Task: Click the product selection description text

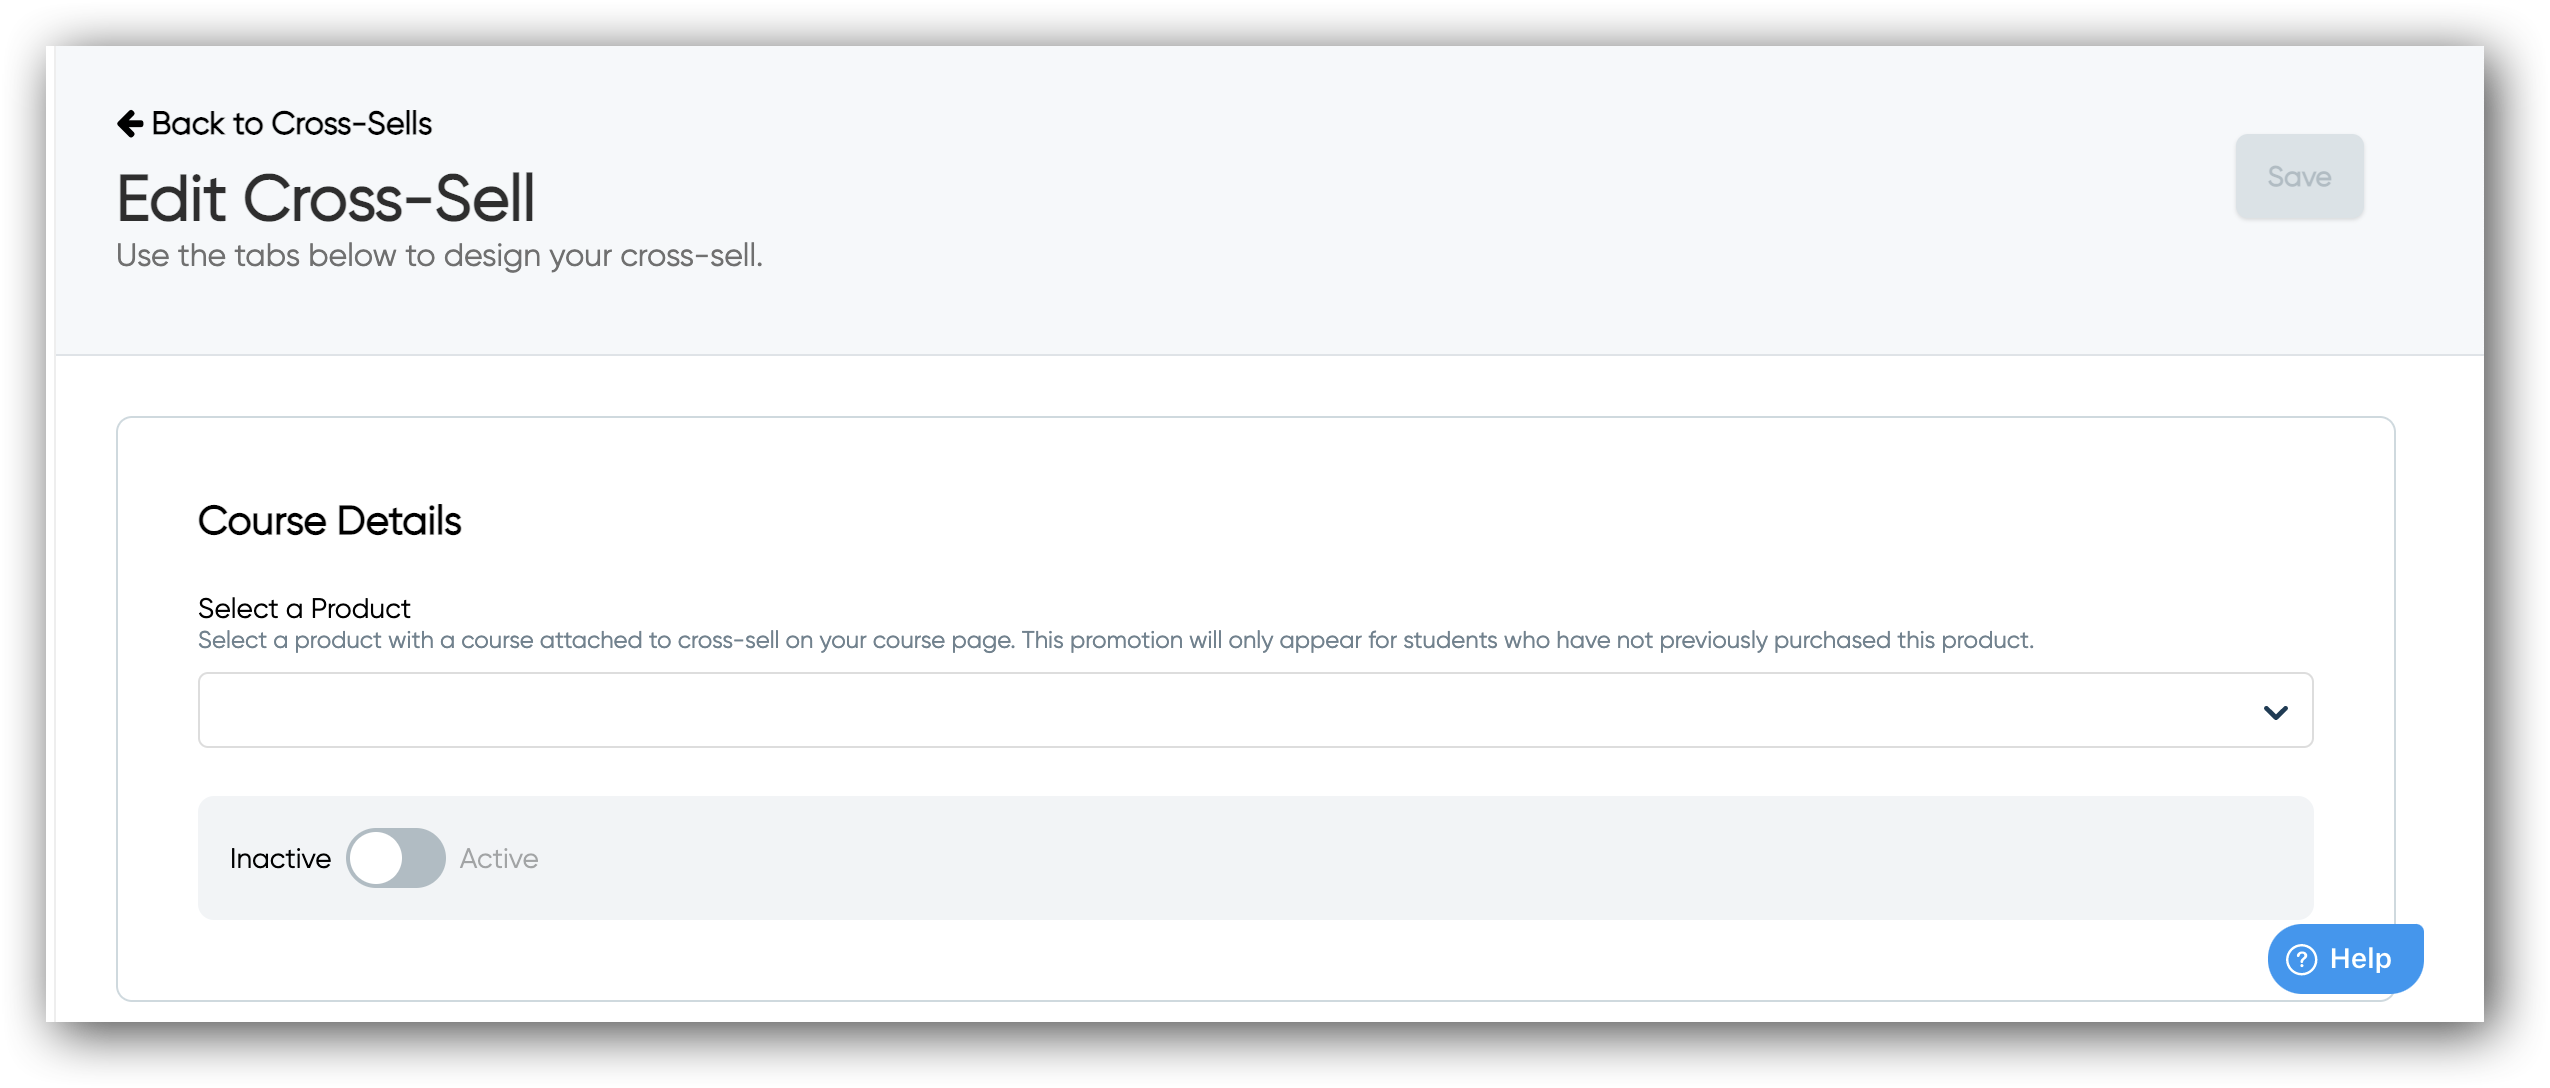Action: (x=1114, y=640)
